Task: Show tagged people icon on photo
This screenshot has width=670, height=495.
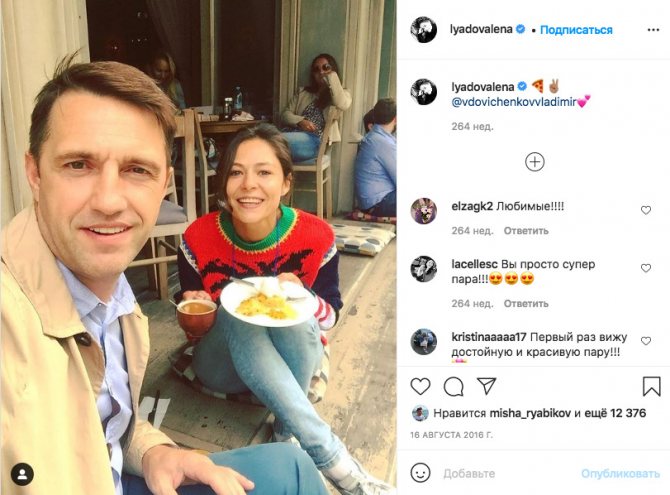Action: 22,474
